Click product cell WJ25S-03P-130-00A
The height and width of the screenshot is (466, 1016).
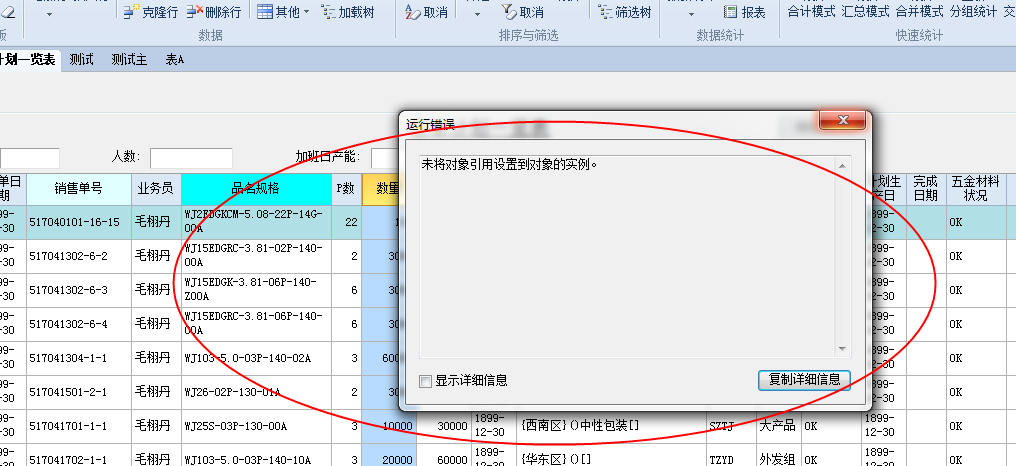point(256,426)
